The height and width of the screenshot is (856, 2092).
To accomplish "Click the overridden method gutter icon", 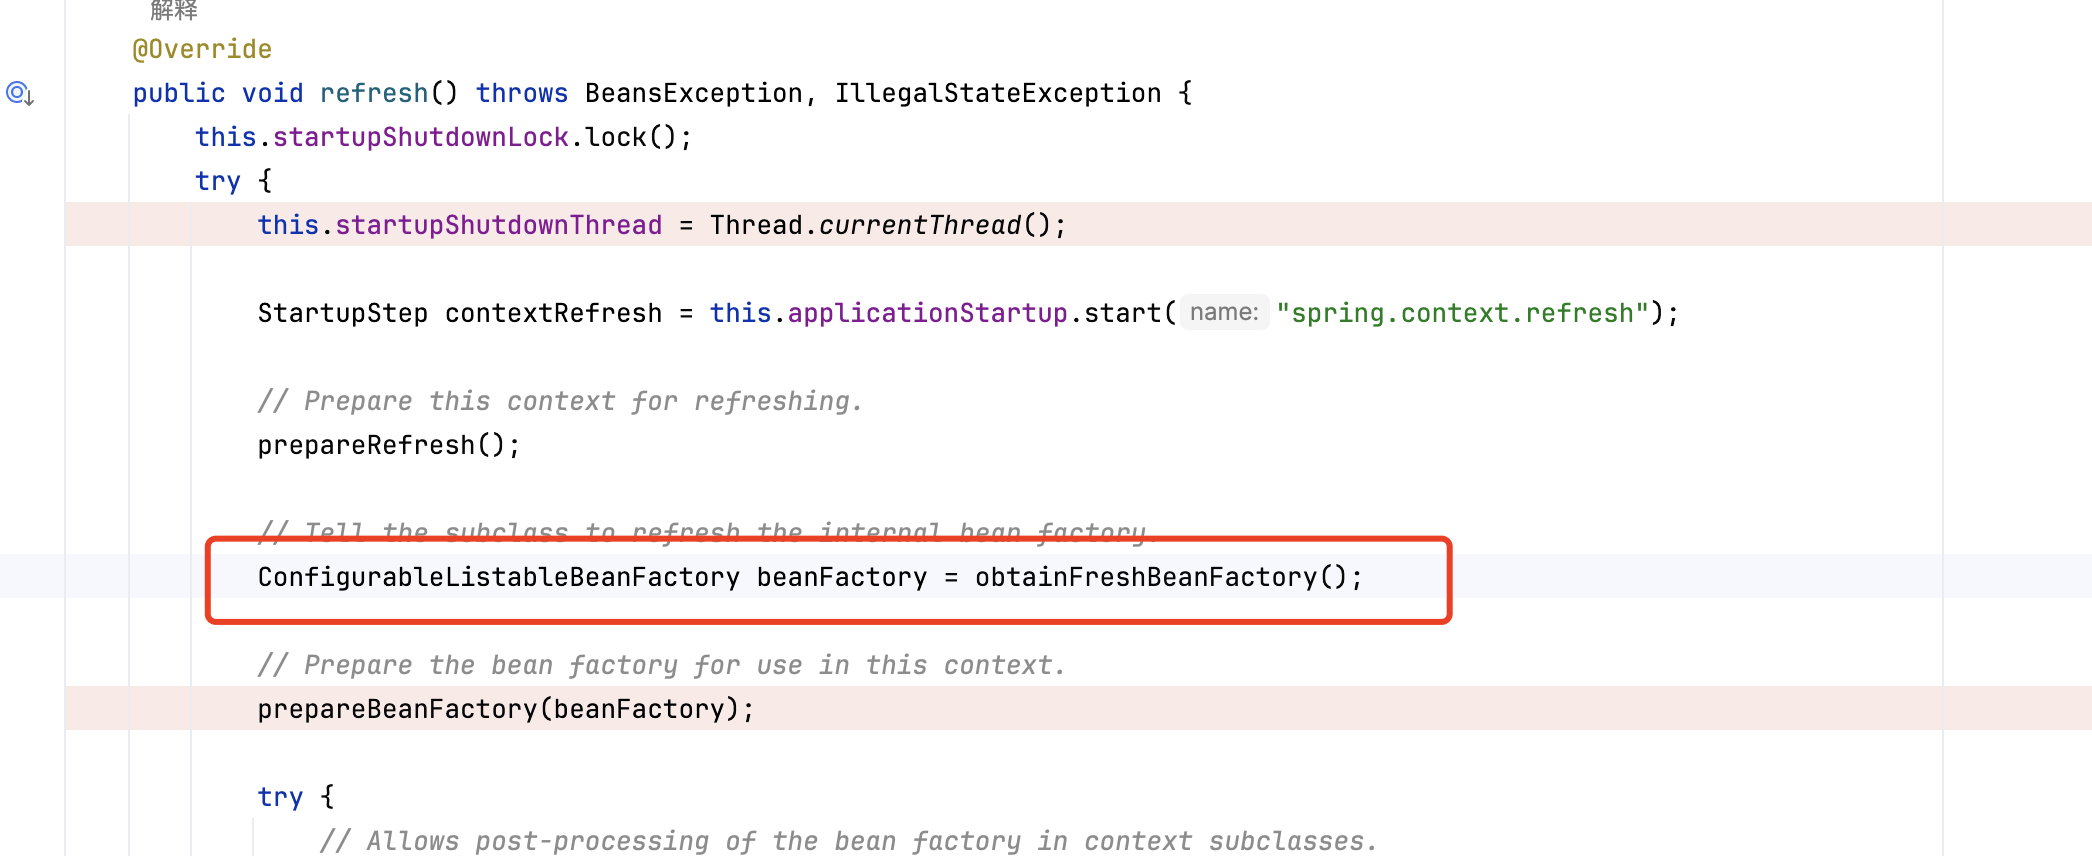I will click(x=20, y=94).
